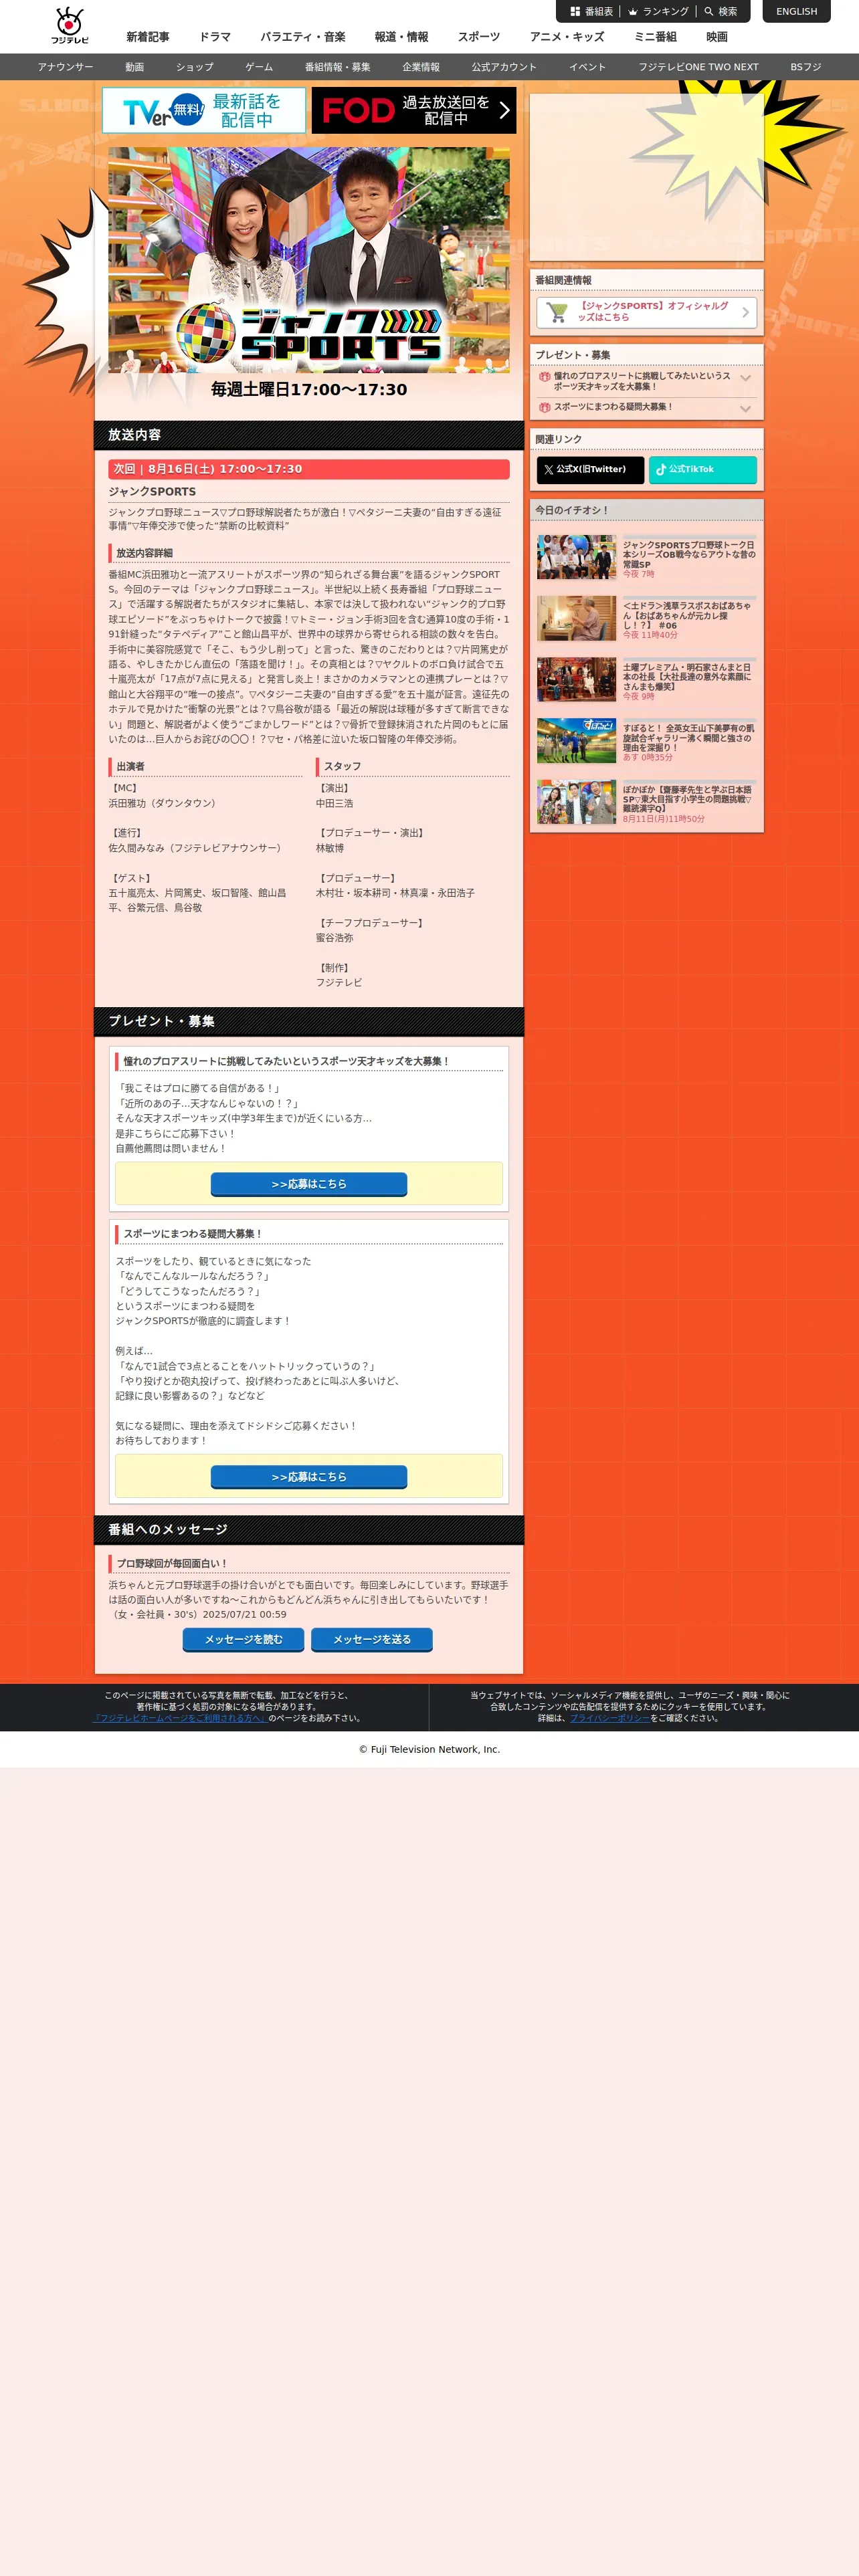859x2576 pixels.
Task: Open 土曜プレミアム・明石家さんまと日本の社長 title link
Action: point(689,677)
